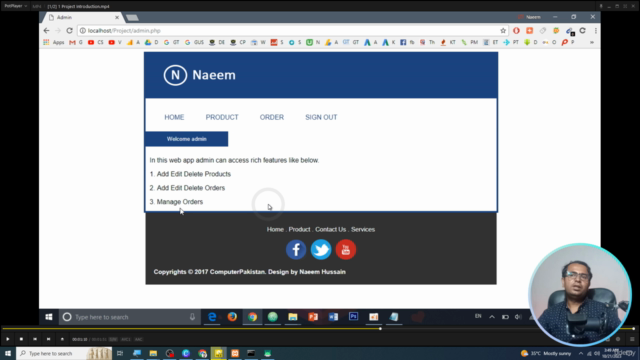This screenshot has width=640, height=360.
Task: Expand hidden icons in recorded system tray
Action: click(492, 317)
